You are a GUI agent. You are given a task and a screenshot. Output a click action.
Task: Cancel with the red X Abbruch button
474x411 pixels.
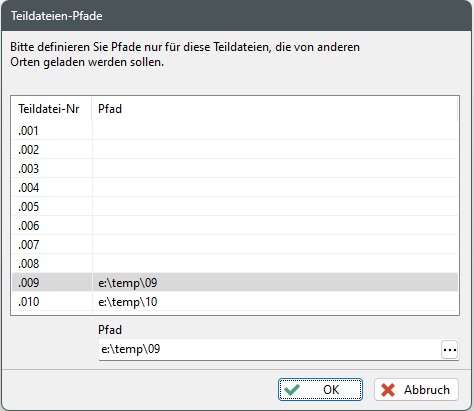click(x=416, y=389)
